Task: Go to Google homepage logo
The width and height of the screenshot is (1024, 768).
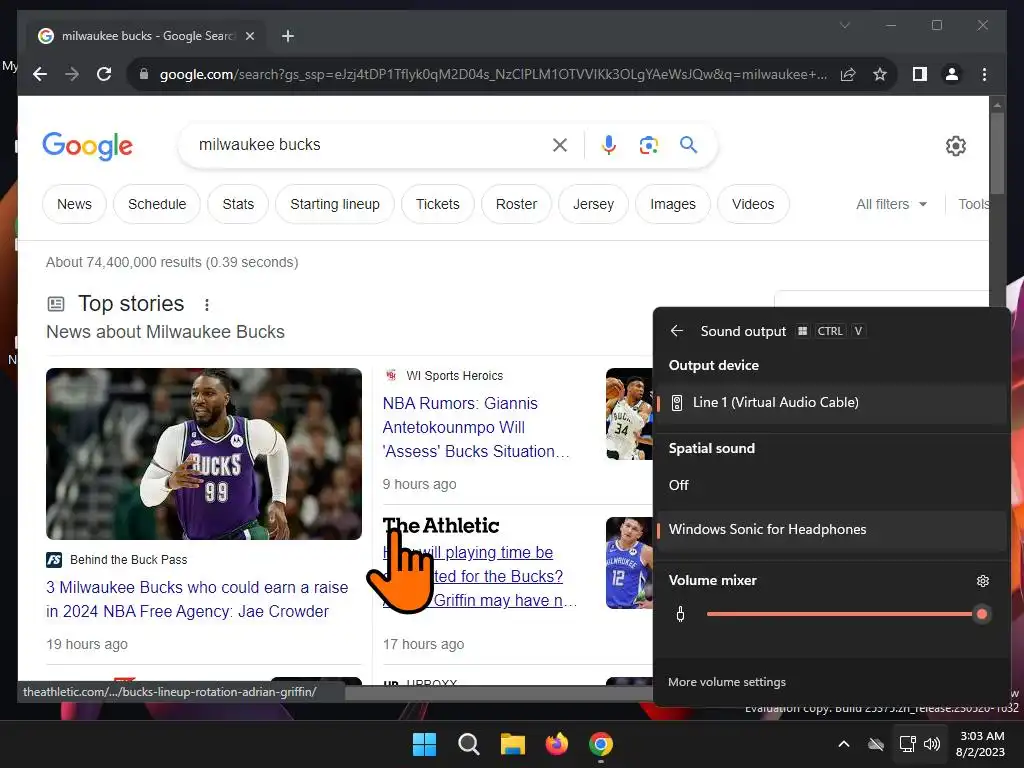Action: click(88, 146)
